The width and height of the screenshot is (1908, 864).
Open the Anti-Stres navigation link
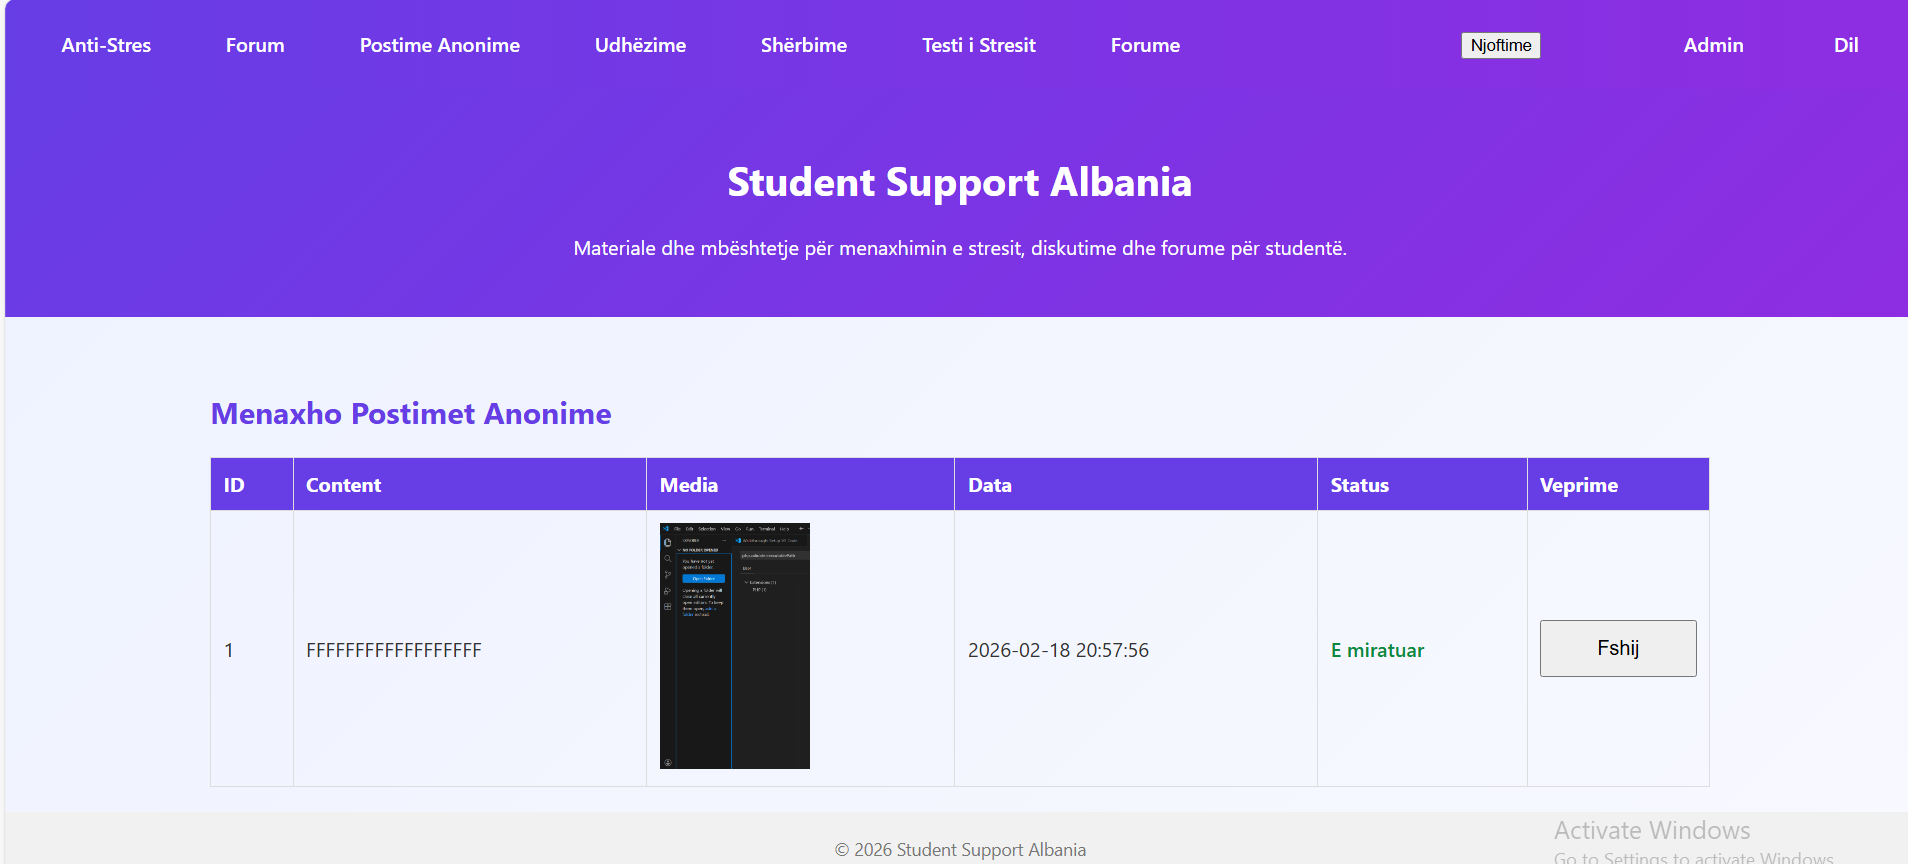pos(106,45)
